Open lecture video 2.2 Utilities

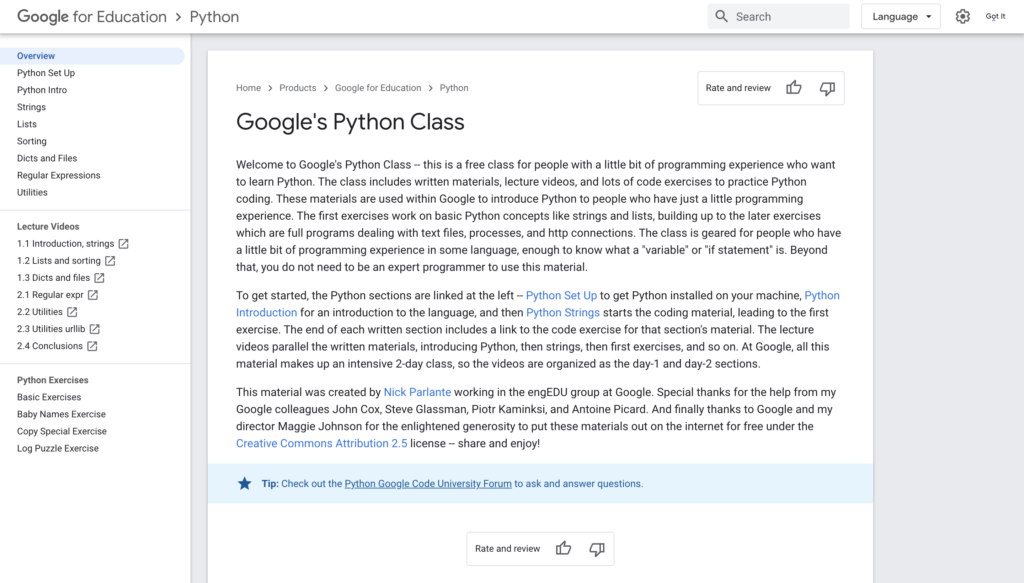click(40, 312)
